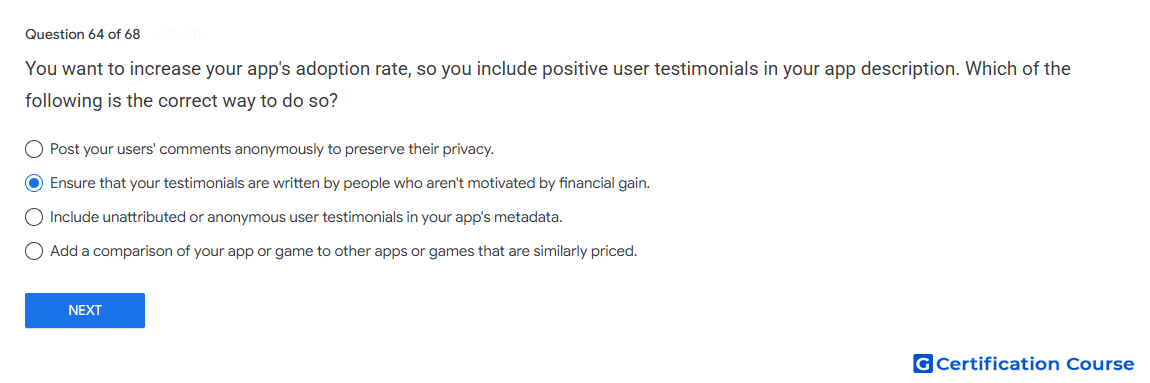Choose the 'Include unattributed or anonymous' radio option
Screen dimensions: 1150x383
(x=34, y=217)
